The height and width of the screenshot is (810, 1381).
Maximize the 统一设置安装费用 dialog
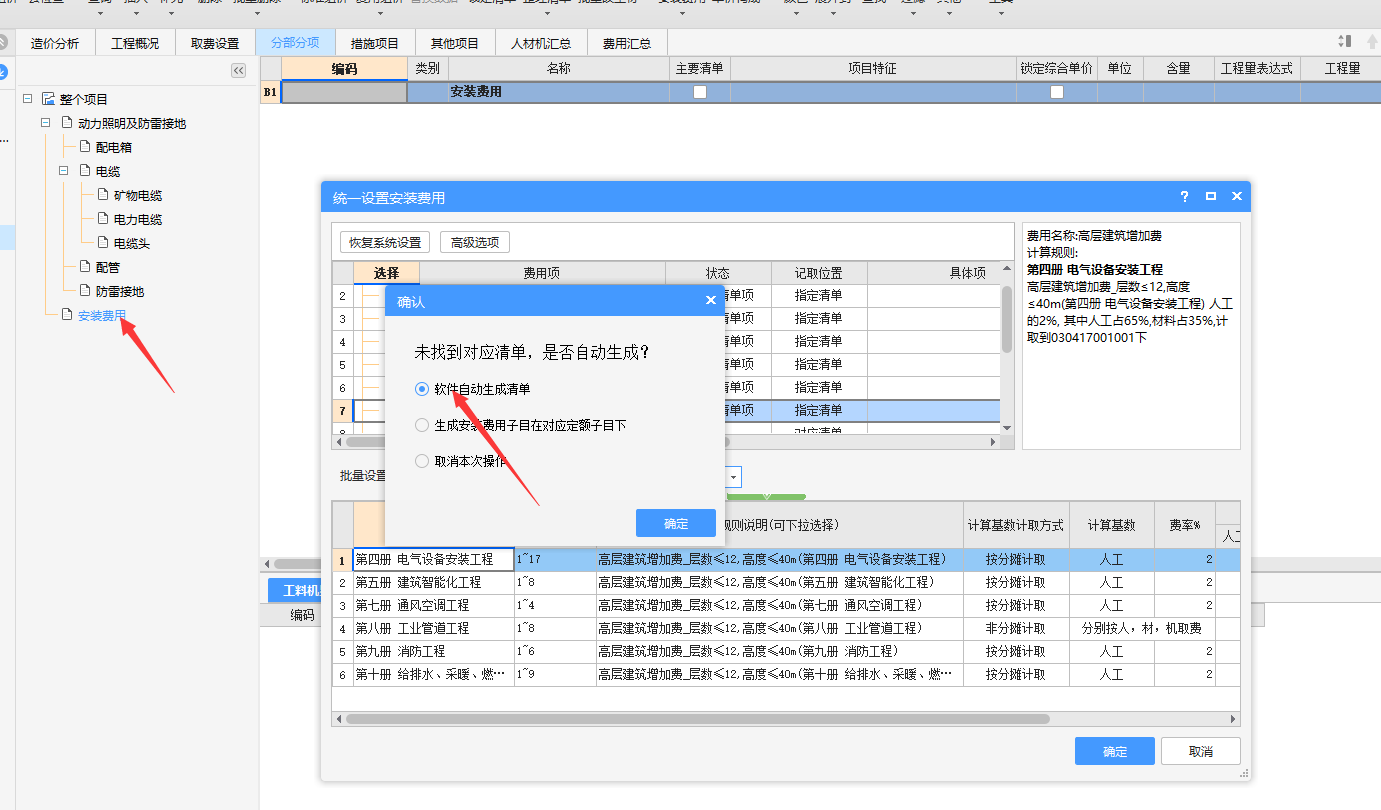click(x=1210, y=196)
